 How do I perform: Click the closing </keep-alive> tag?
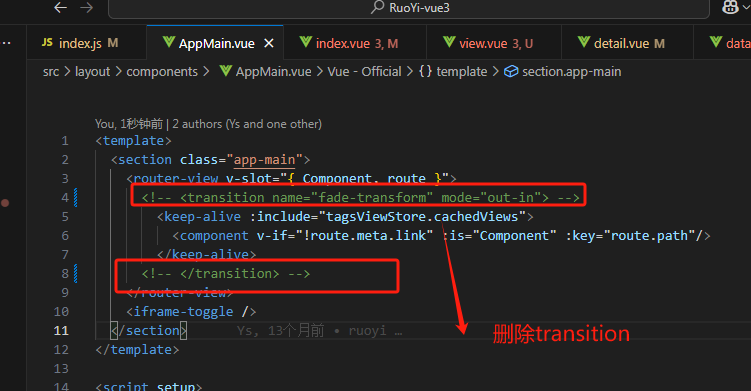[206, 254]
